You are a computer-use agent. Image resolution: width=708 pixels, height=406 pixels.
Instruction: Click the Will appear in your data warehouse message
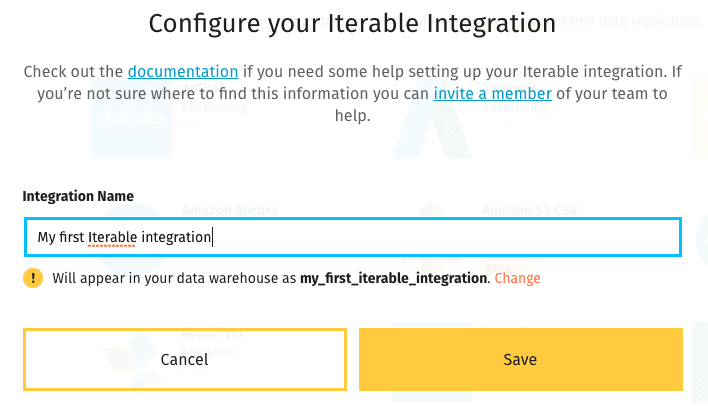(x=296, y=278)
